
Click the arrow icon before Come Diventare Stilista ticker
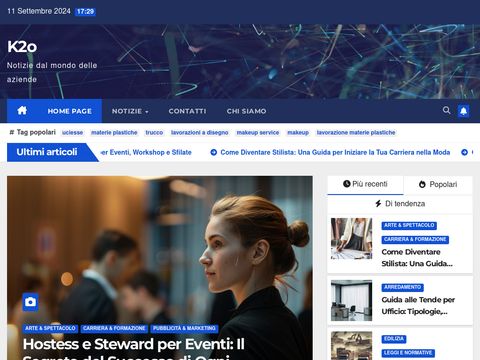click(214, 152)
